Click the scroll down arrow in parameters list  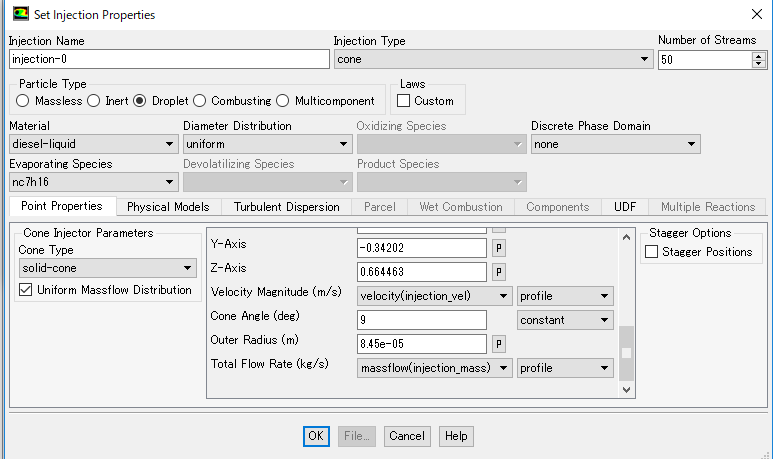pos(627,389)
